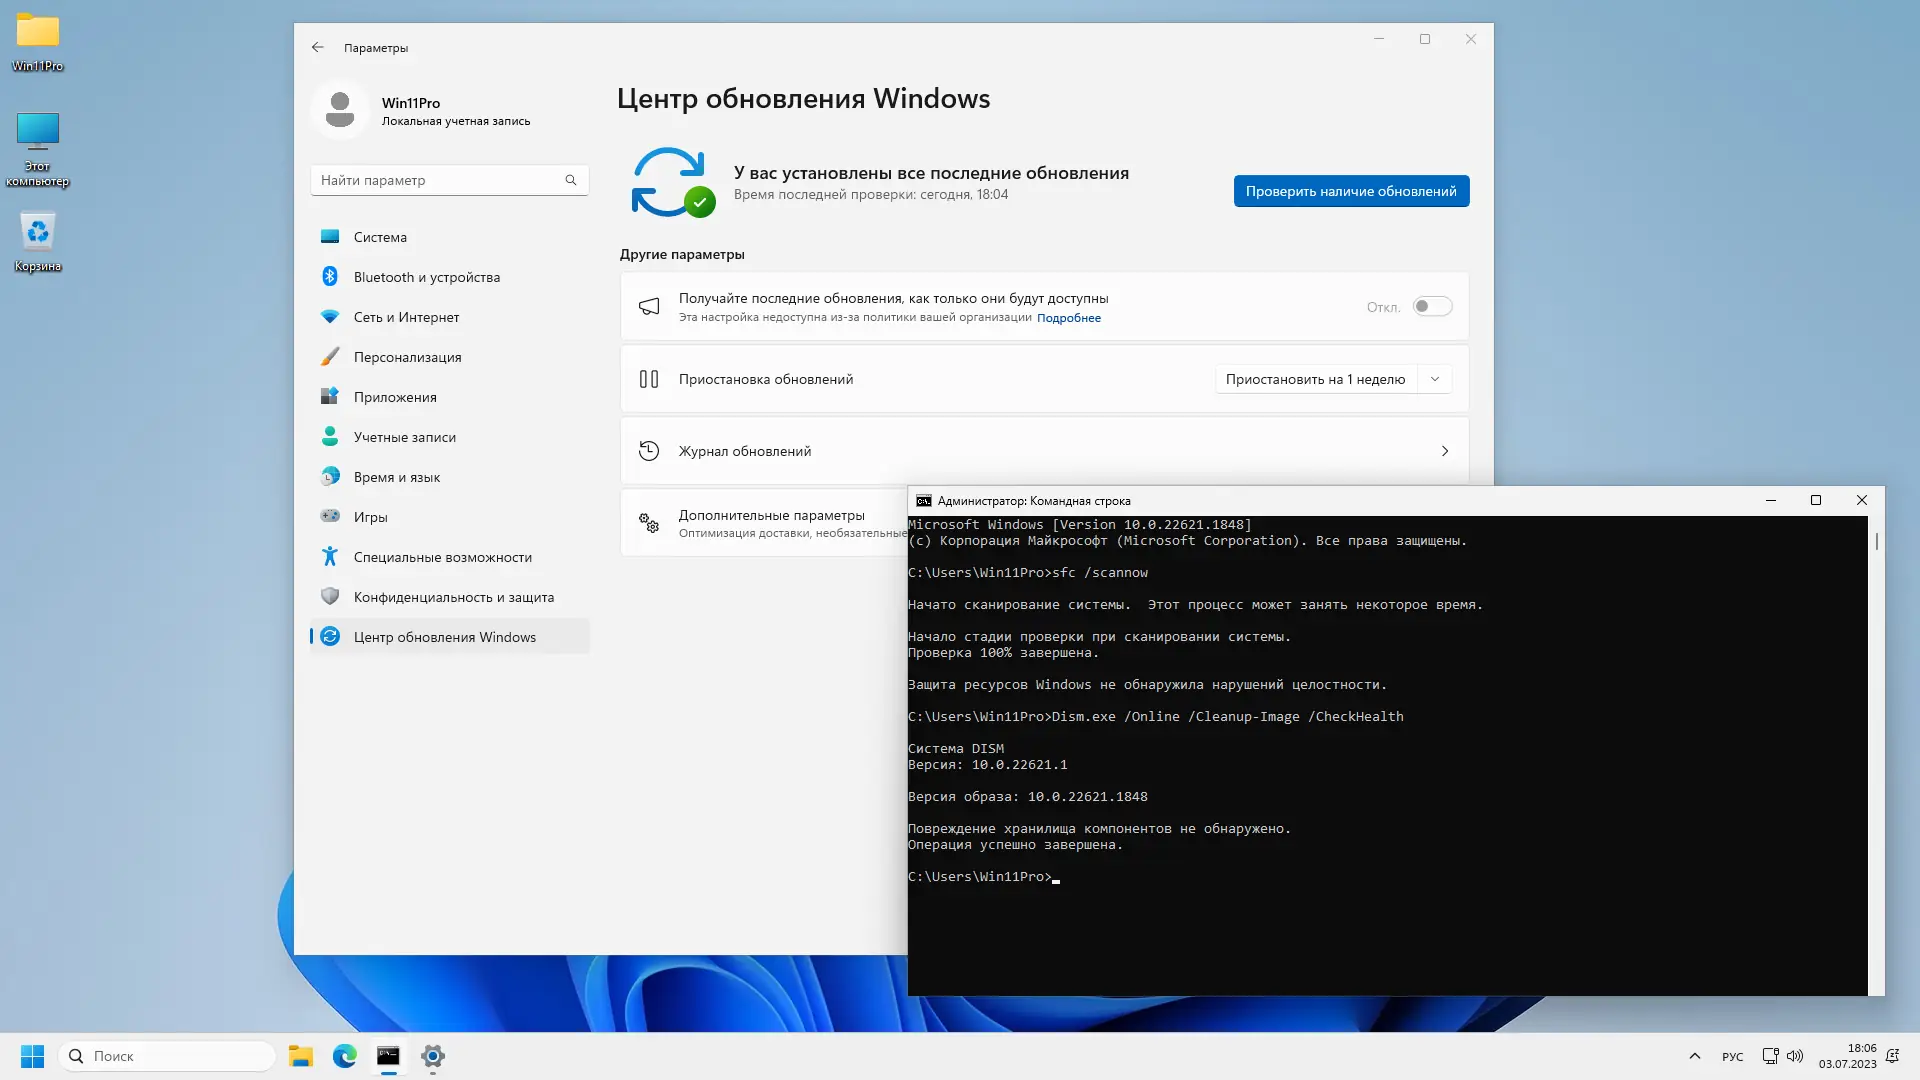Click the back arrow in Settings window
The height and width of the screenshot is (1080, 1920).
[317, 47]
